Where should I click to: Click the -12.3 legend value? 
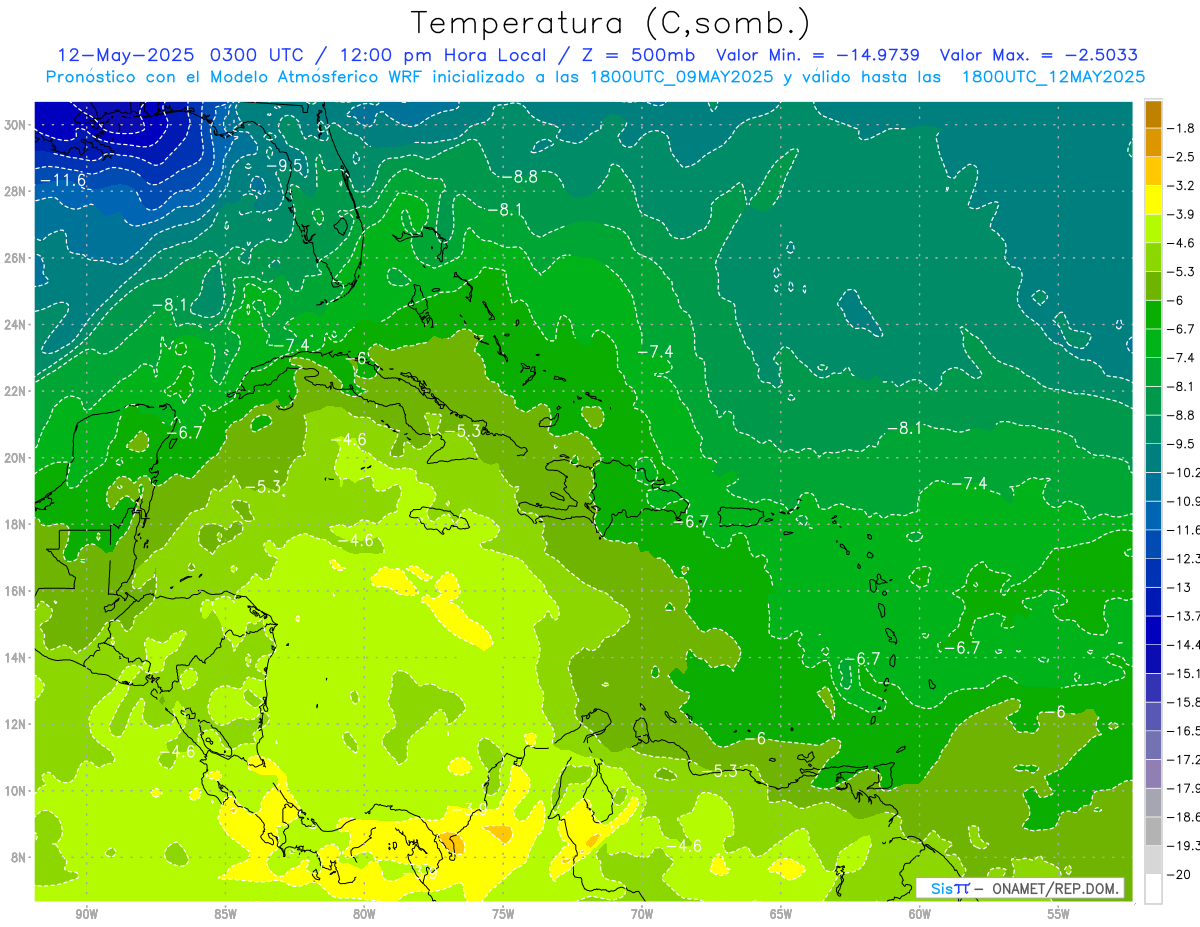point(1184,558)
